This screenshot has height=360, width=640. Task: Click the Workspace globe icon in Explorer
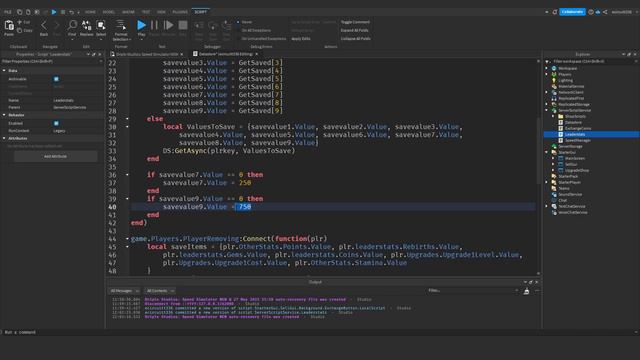[x=554, y=69]
